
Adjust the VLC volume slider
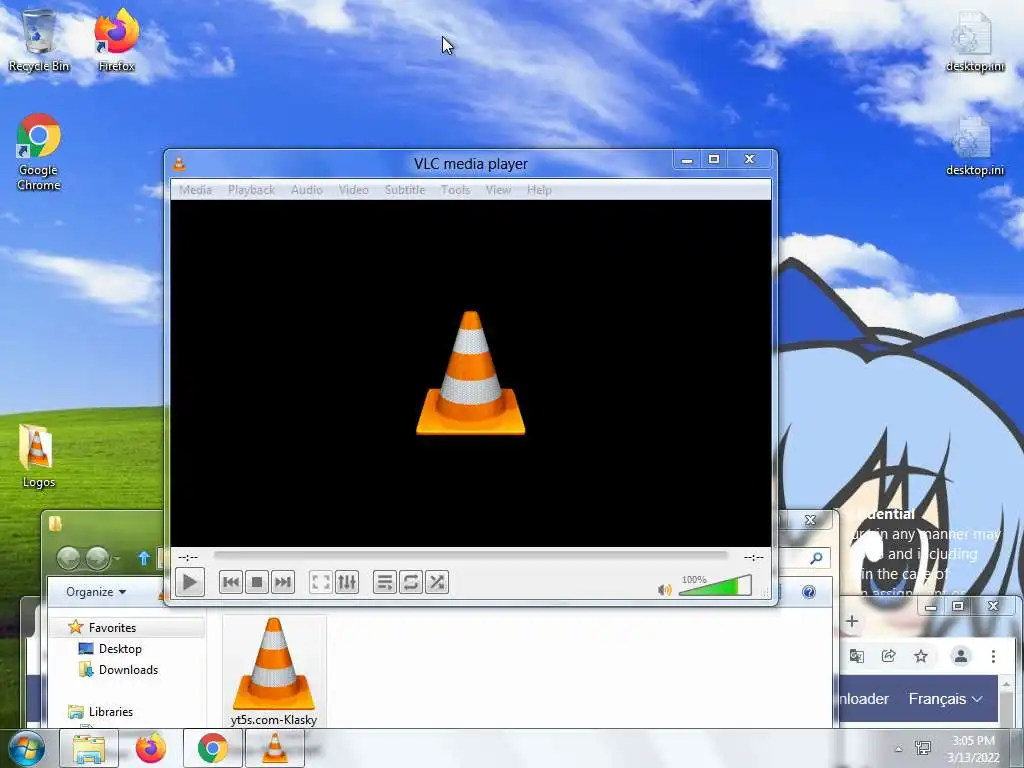(715, 585)
